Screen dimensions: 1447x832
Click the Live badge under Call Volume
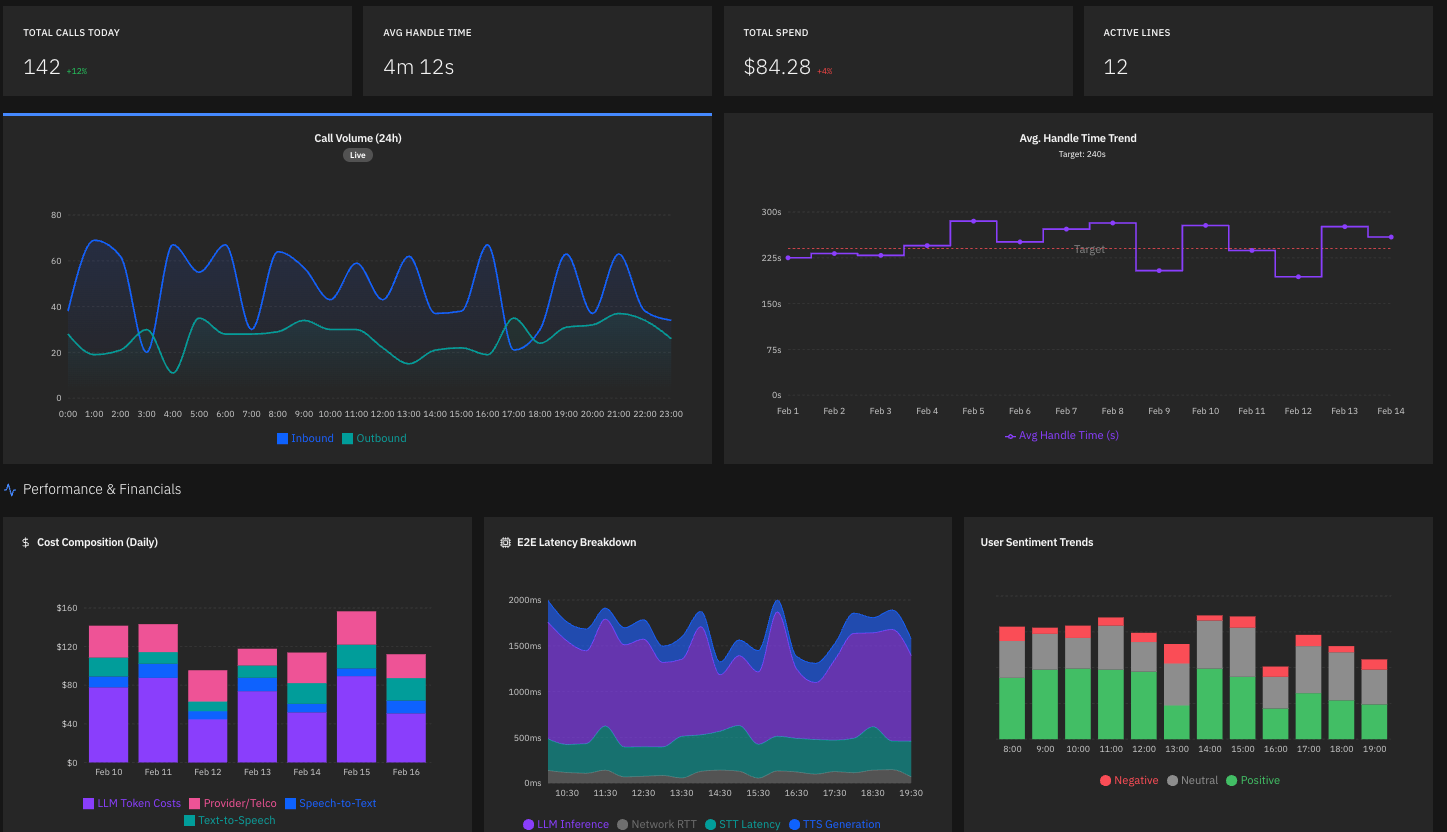pyautogui.click(x=358, y=155)
